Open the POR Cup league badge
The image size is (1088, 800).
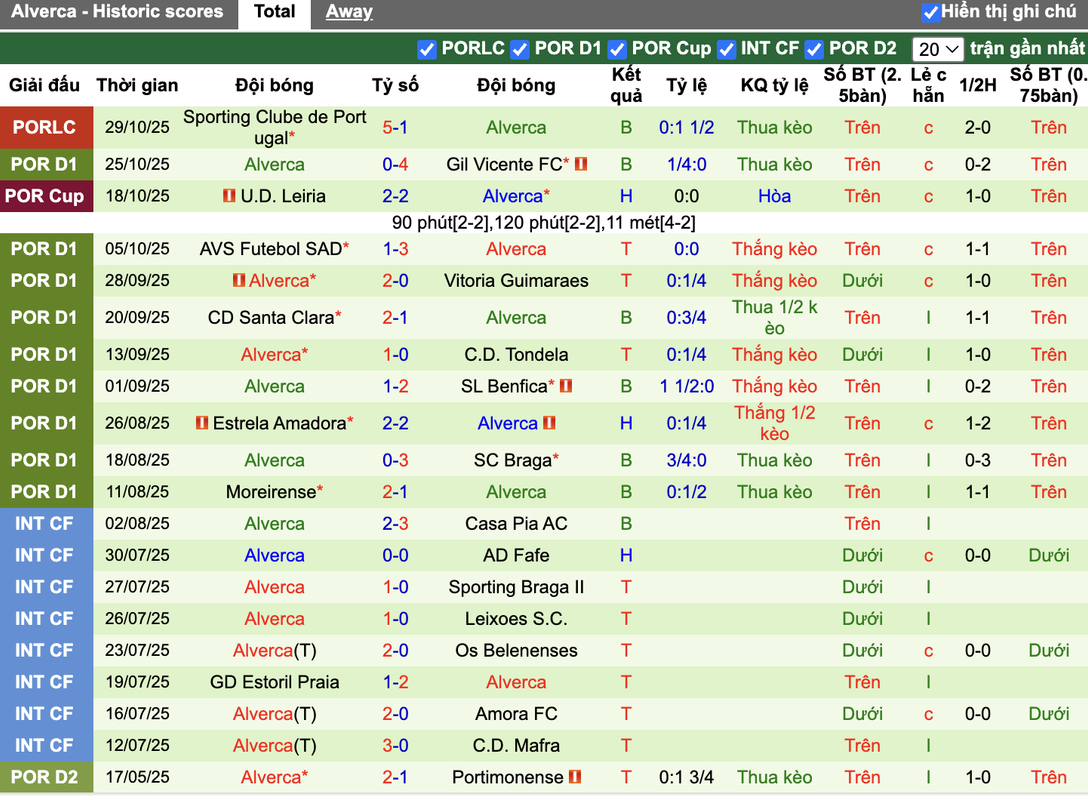tap(46, 196)
